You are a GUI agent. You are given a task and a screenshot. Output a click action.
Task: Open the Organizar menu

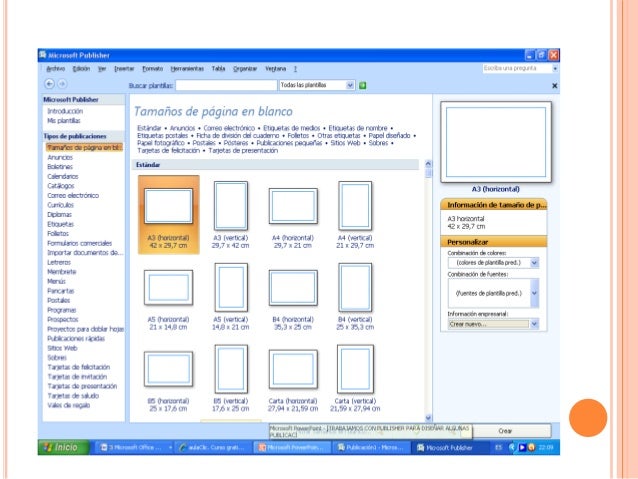point(245,69)
